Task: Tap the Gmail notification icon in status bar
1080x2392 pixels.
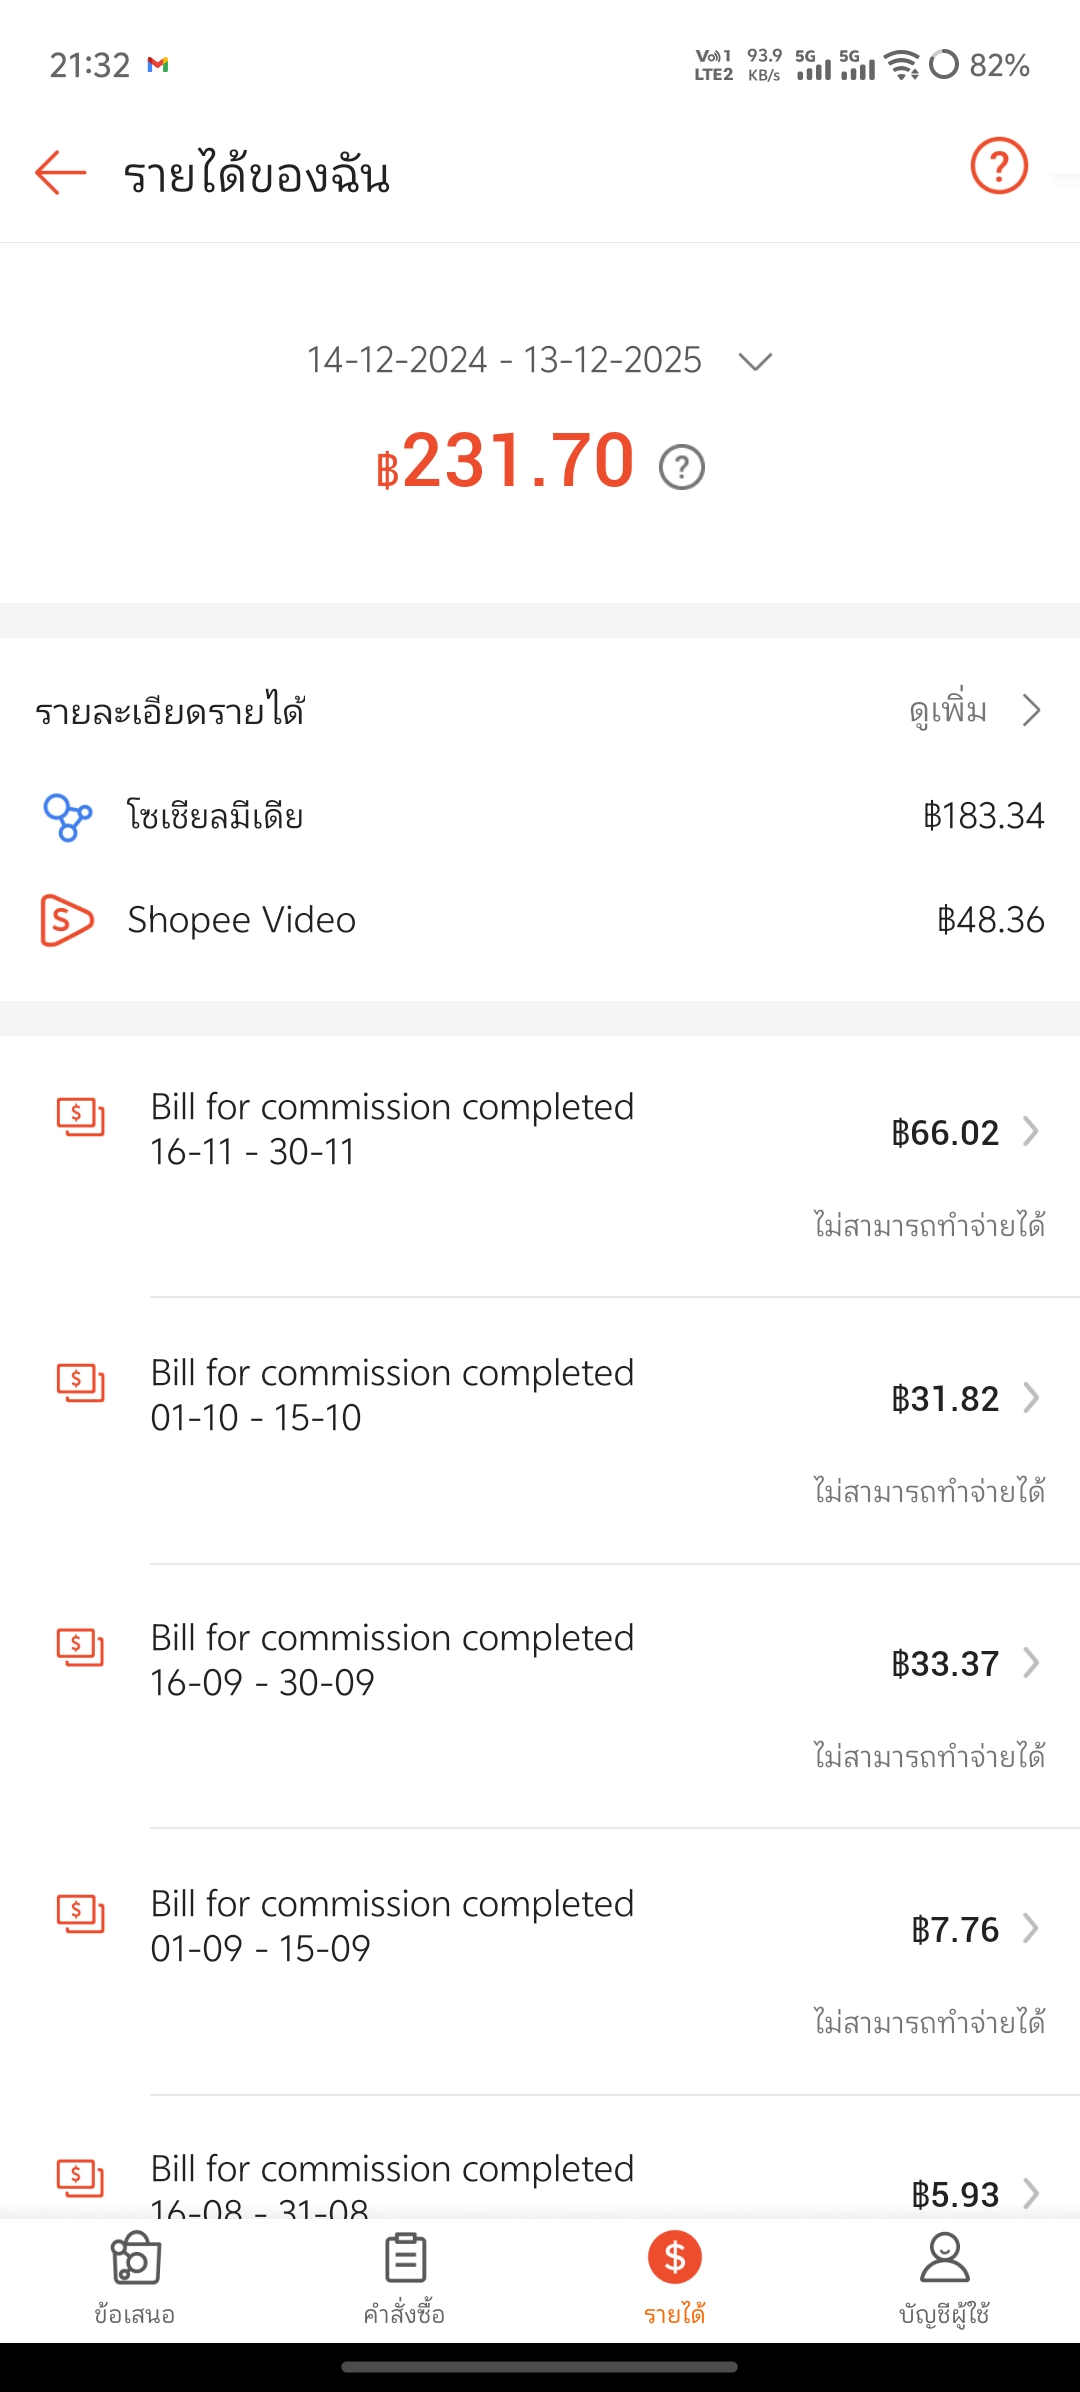Action: (x=158, y=65)
